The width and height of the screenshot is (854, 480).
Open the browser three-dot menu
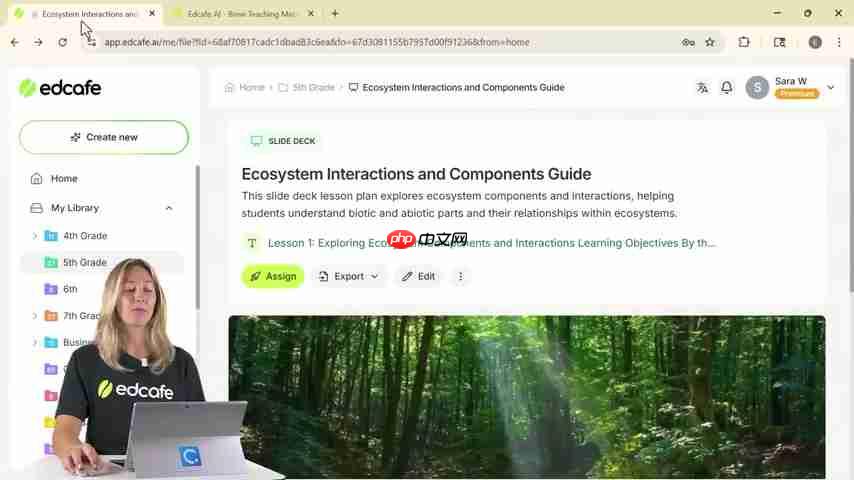point(839,42)
